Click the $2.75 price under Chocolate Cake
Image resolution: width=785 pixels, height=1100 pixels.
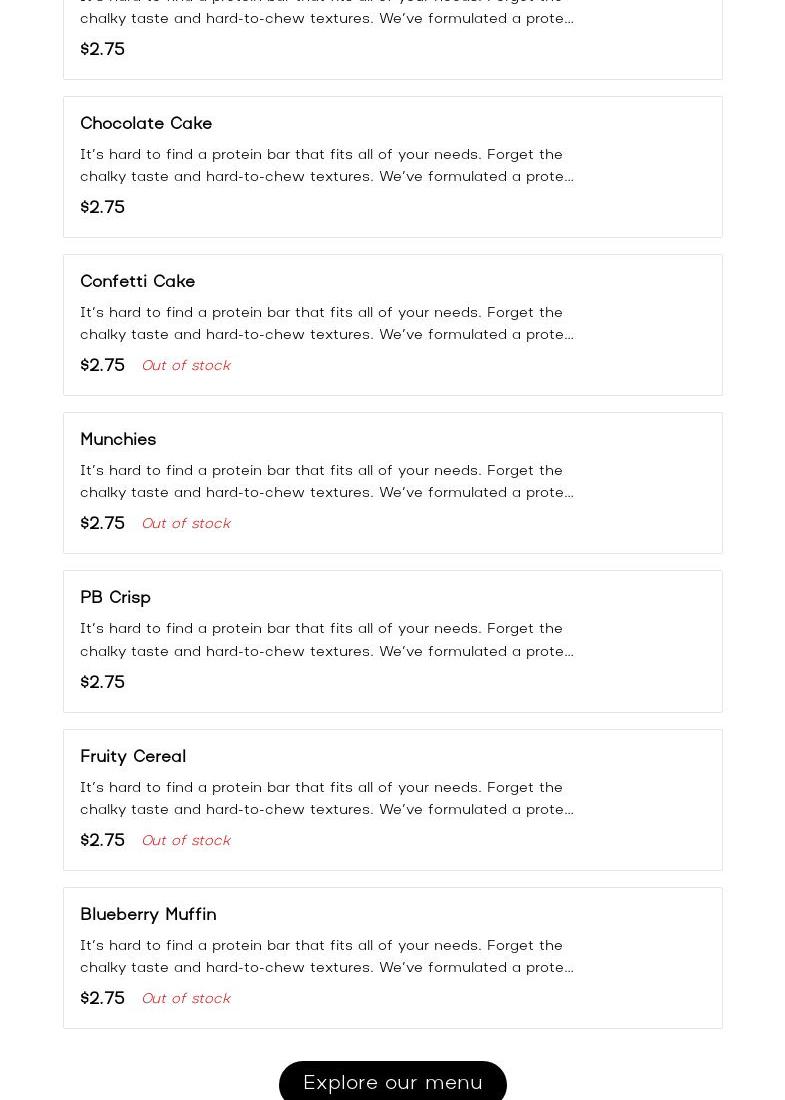pyautogui.click(x=102, y=208)
